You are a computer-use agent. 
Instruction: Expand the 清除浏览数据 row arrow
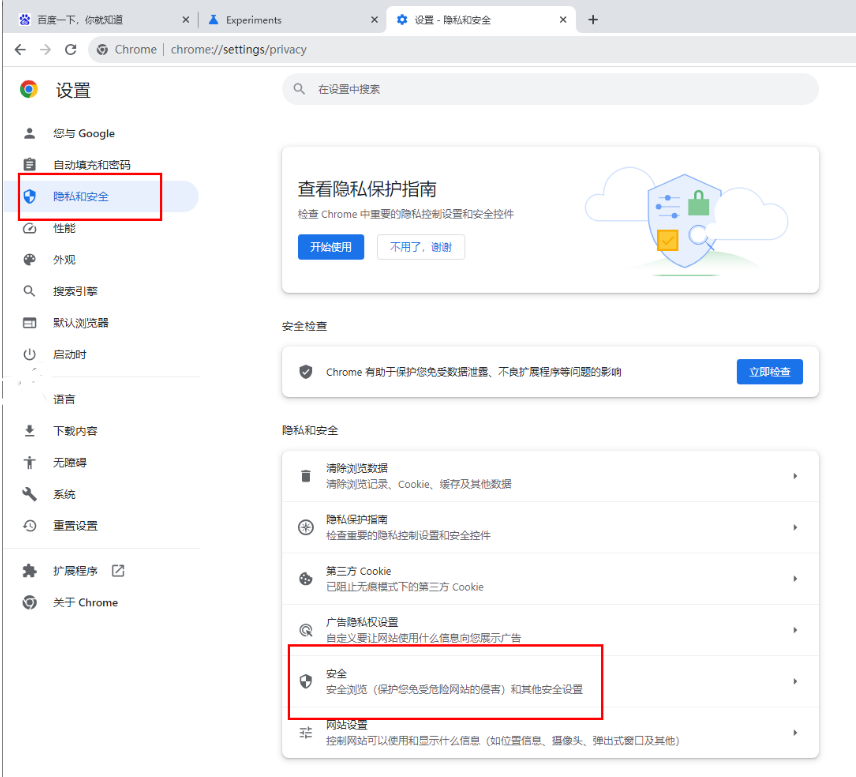click(x=795, y=476)
